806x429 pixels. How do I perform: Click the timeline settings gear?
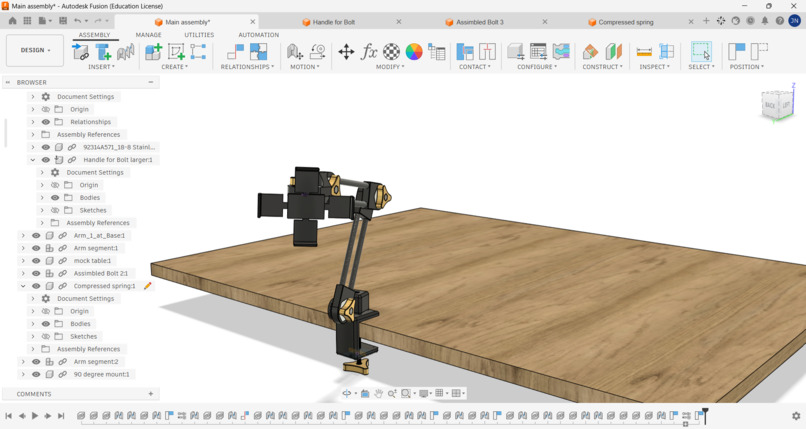(796, 416)
